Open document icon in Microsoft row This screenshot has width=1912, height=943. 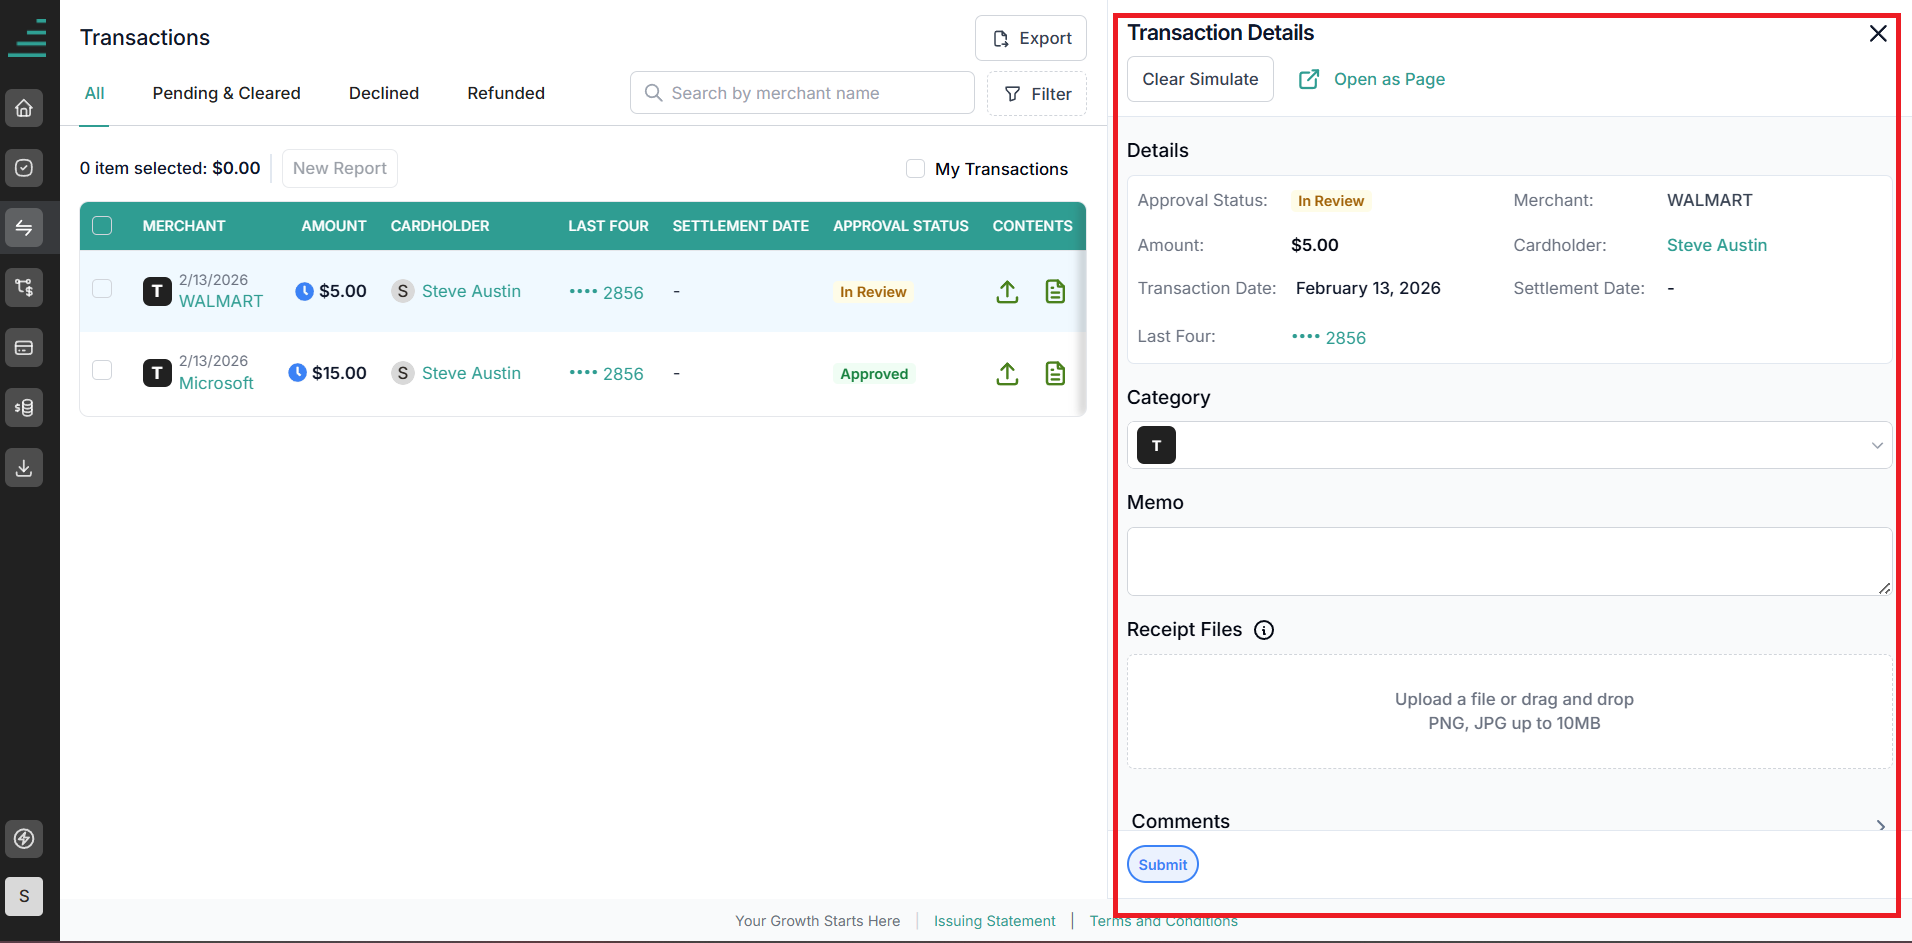(x=1055, y=374)
